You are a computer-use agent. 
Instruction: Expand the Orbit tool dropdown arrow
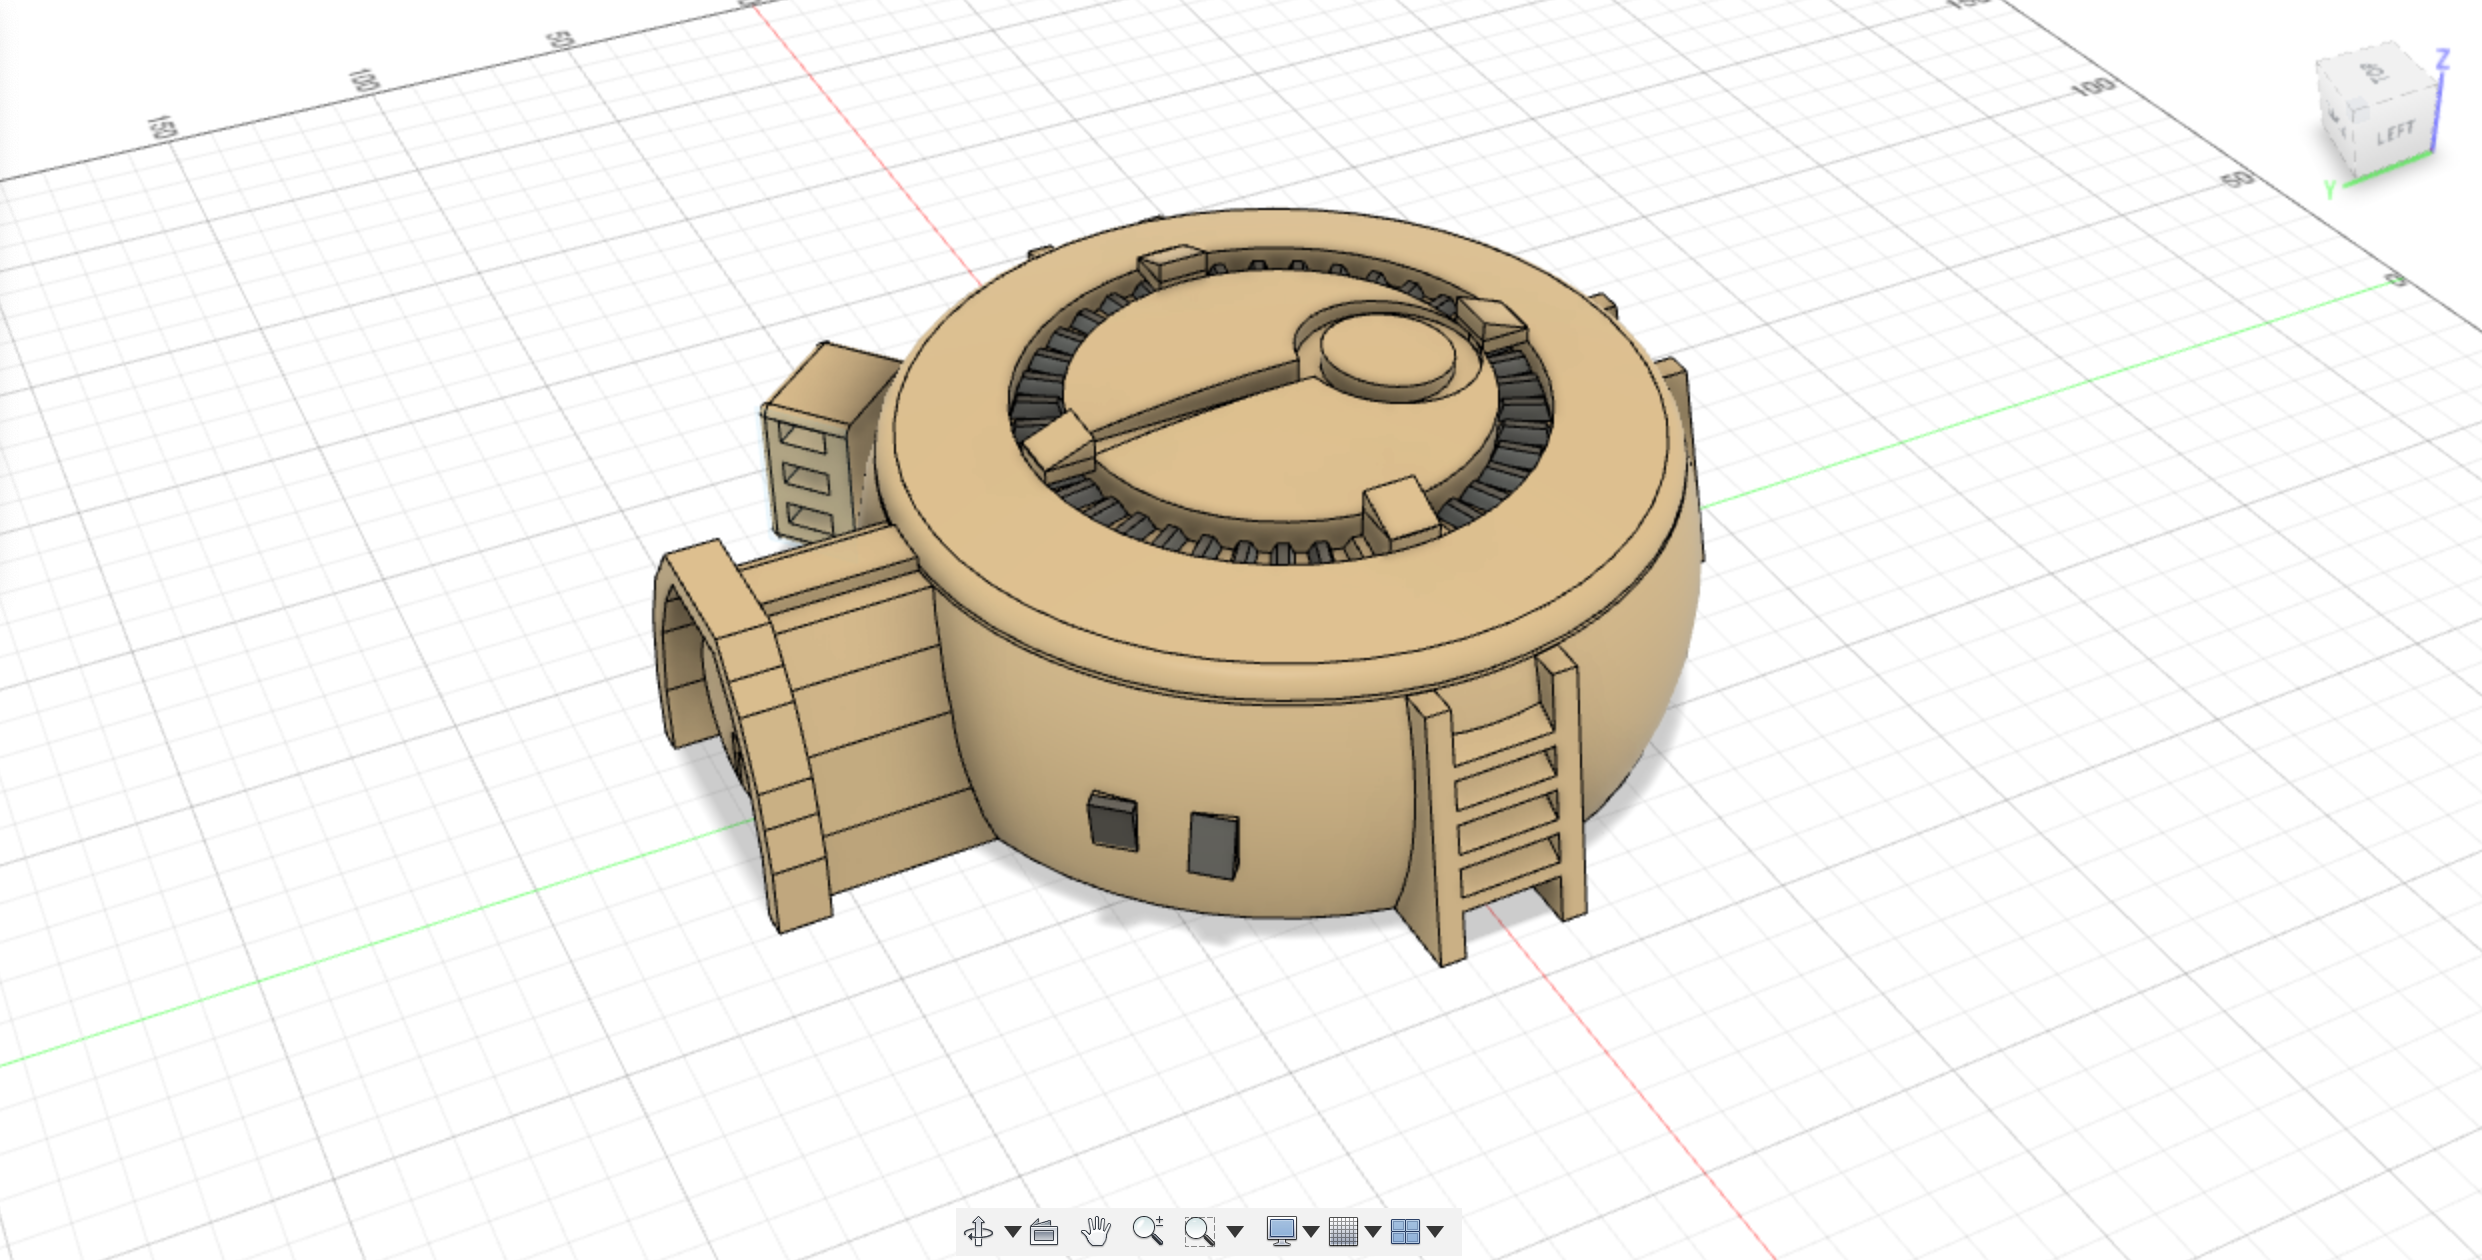tap(1013, 1233)
